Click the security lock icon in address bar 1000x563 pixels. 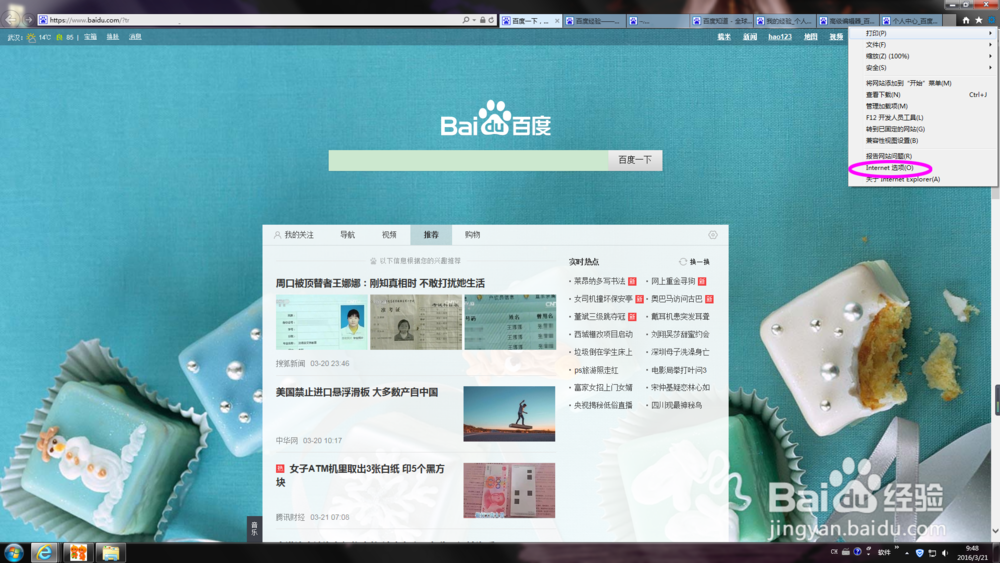[x=483, y=20]
